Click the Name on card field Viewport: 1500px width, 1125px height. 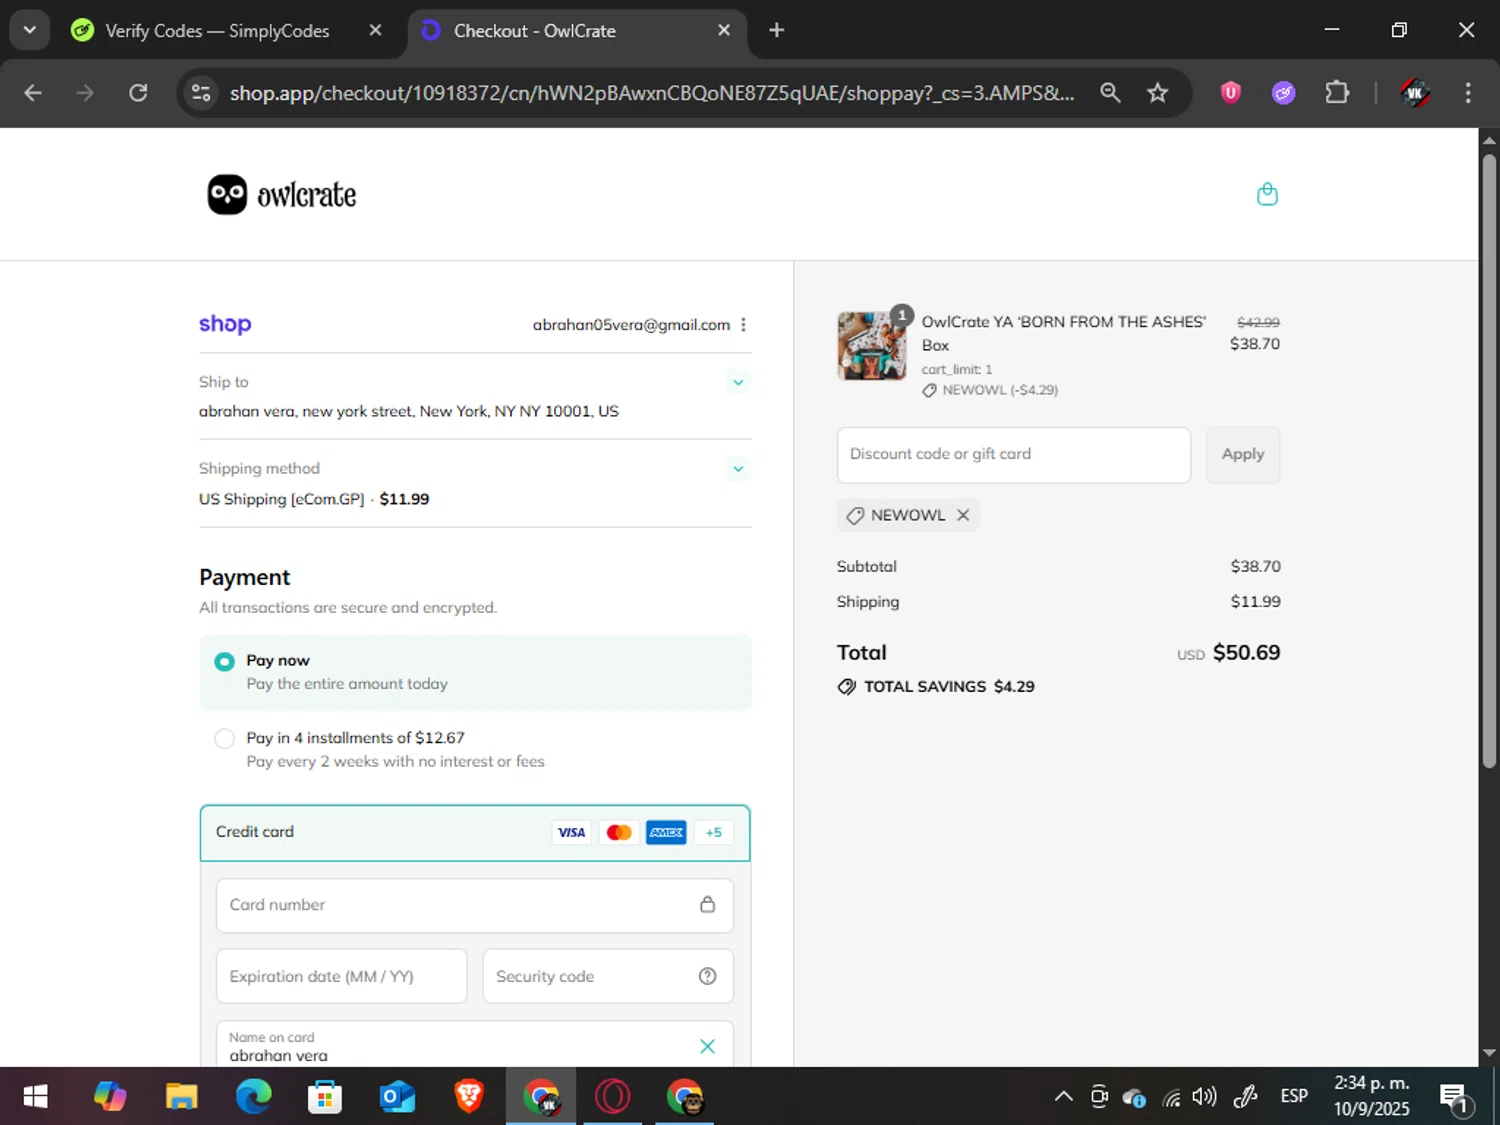tap(475, 1045)
